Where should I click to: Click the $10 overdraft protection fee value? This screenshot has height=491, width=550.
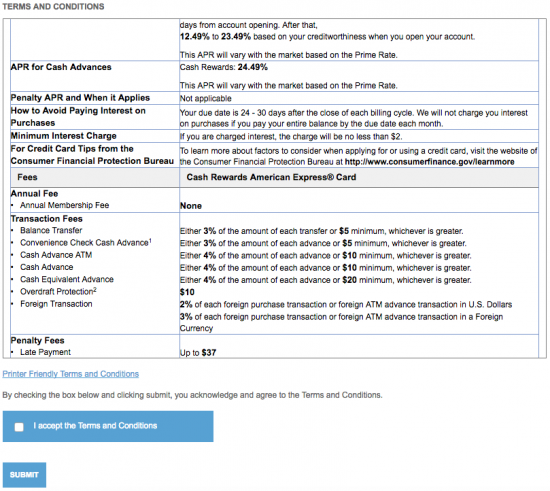point(187,292)
